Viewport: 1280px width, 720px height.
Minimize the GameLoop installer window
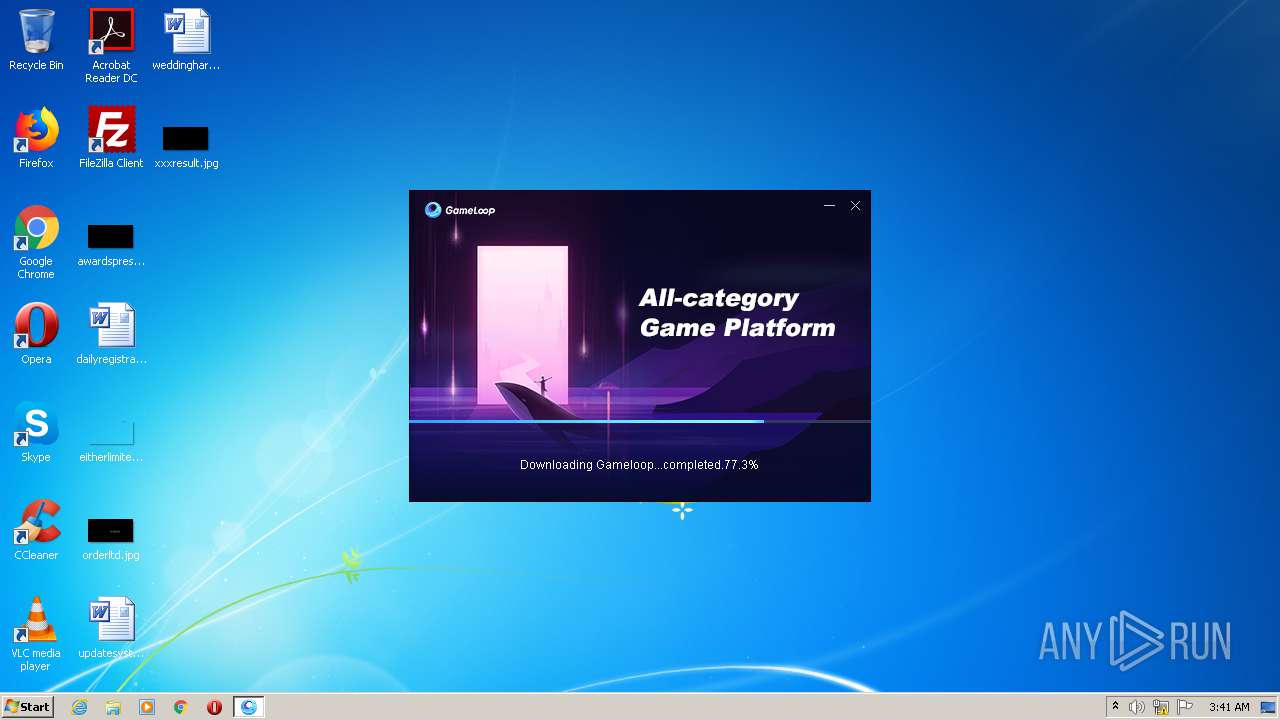(829, 205)
